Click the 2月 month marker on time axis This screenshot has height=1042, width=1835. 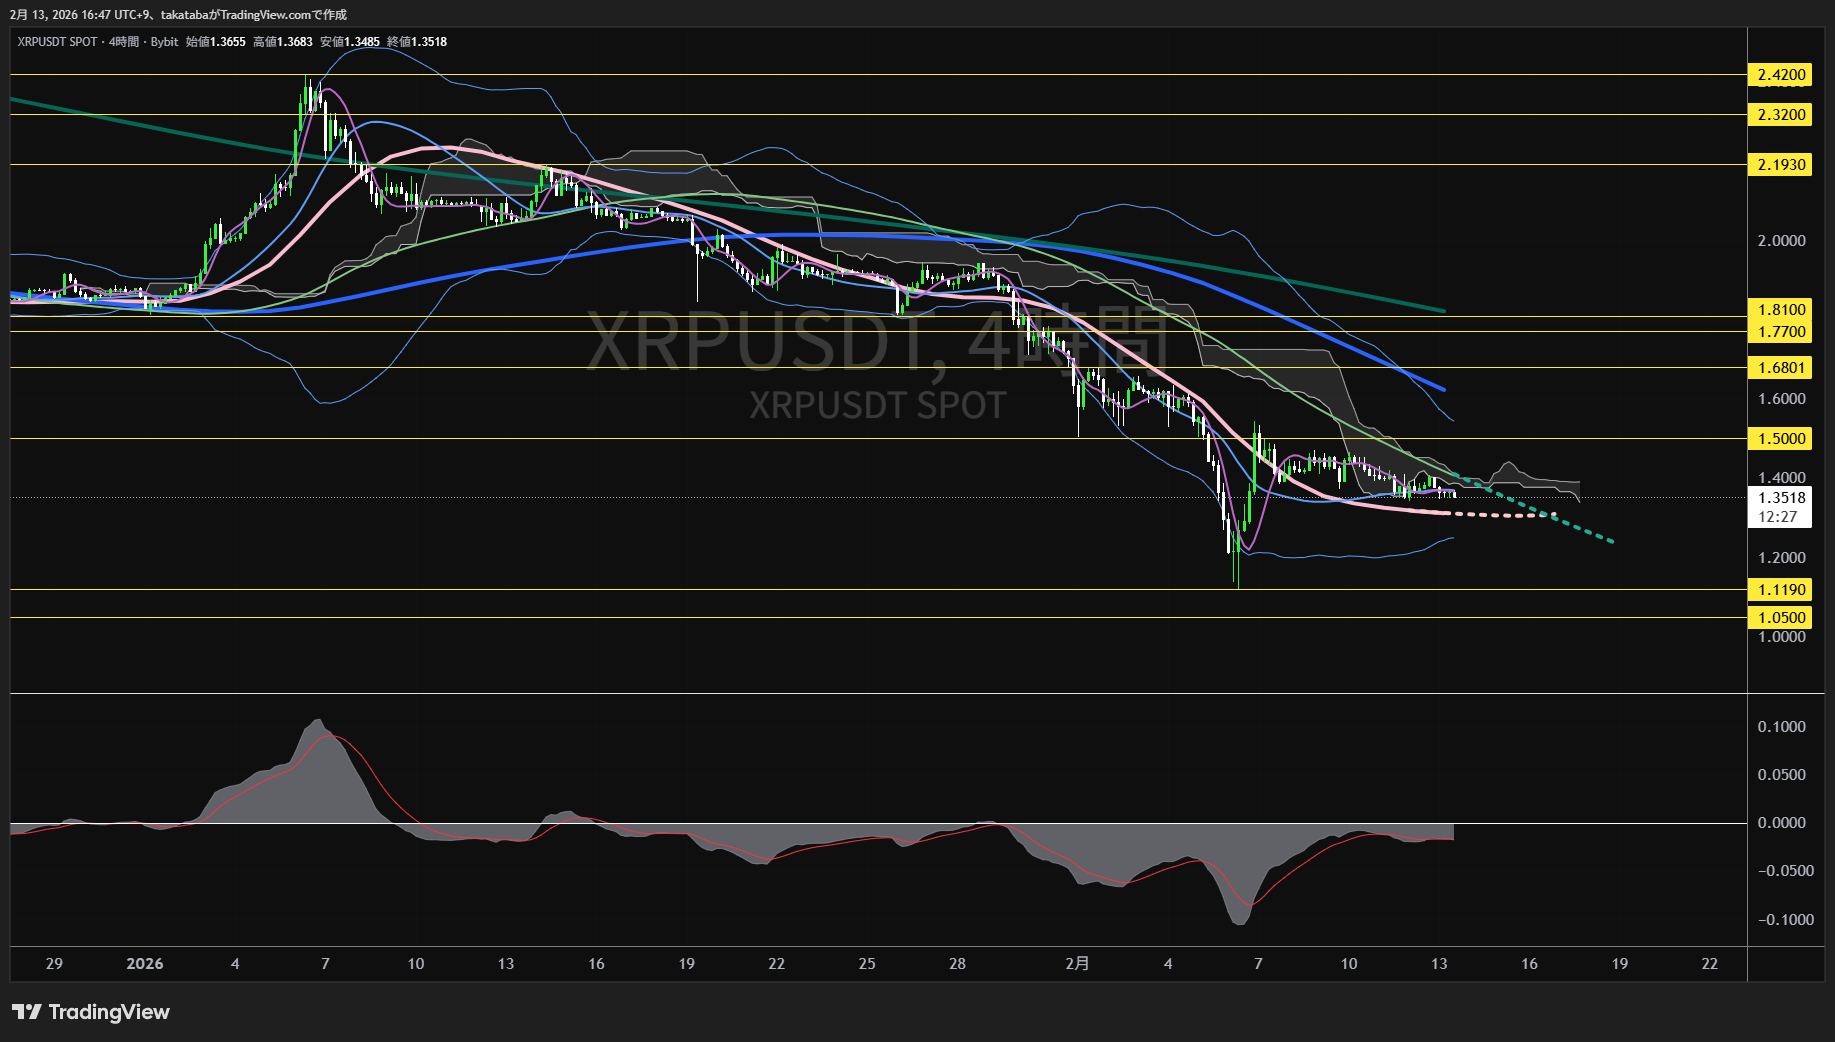click(x=1077, y=964)
